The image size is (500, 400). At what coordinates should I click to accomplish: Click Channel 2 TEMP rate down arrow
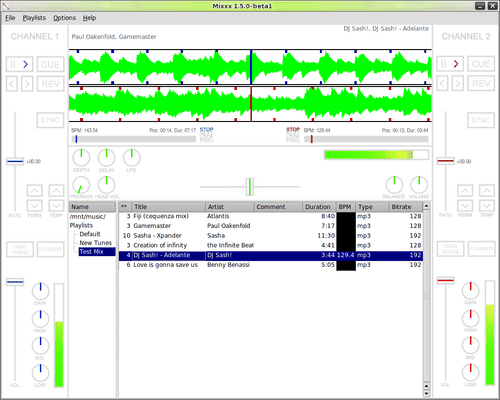pyautogui.click(x=487, y=205)
